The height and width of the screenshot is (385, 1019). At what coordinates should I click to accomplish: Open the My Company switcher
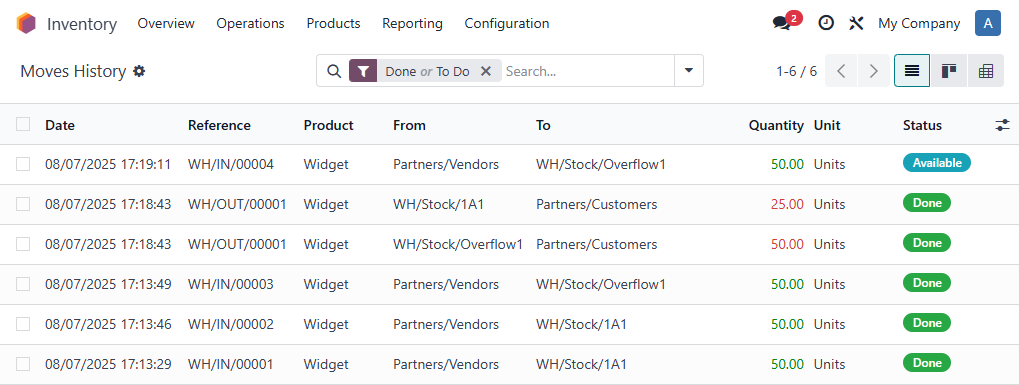919,23
